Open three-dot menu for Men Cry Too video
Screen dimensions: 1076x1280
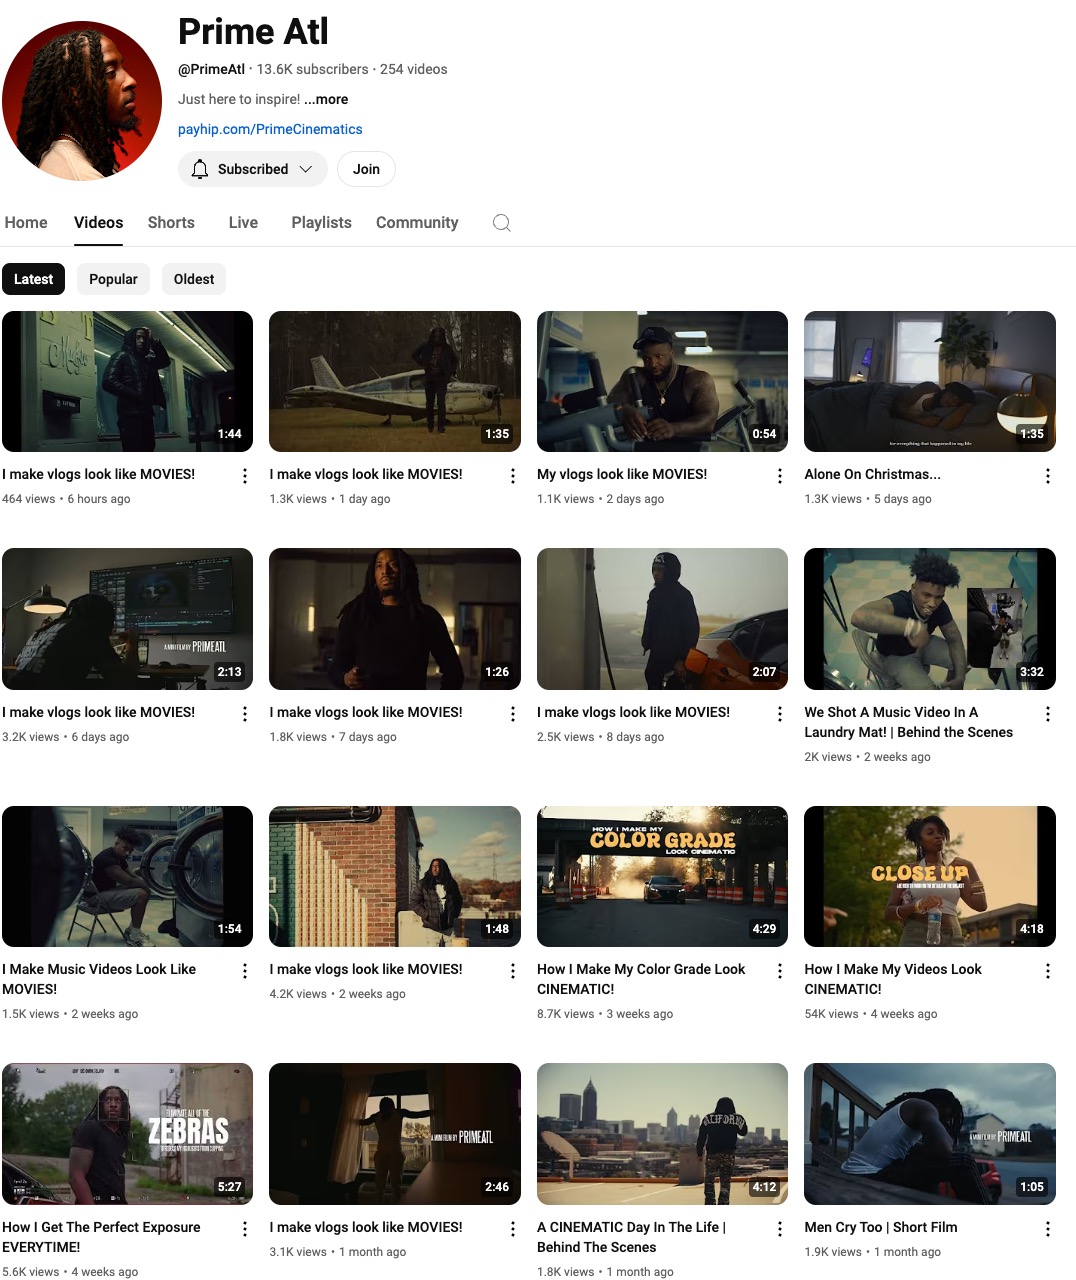[x=1047, y=1229]
